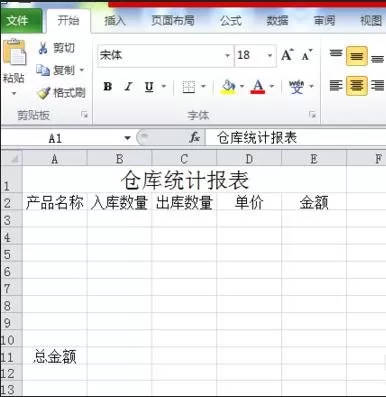Select column A header
386x397 pixels.
pos(55,158)
